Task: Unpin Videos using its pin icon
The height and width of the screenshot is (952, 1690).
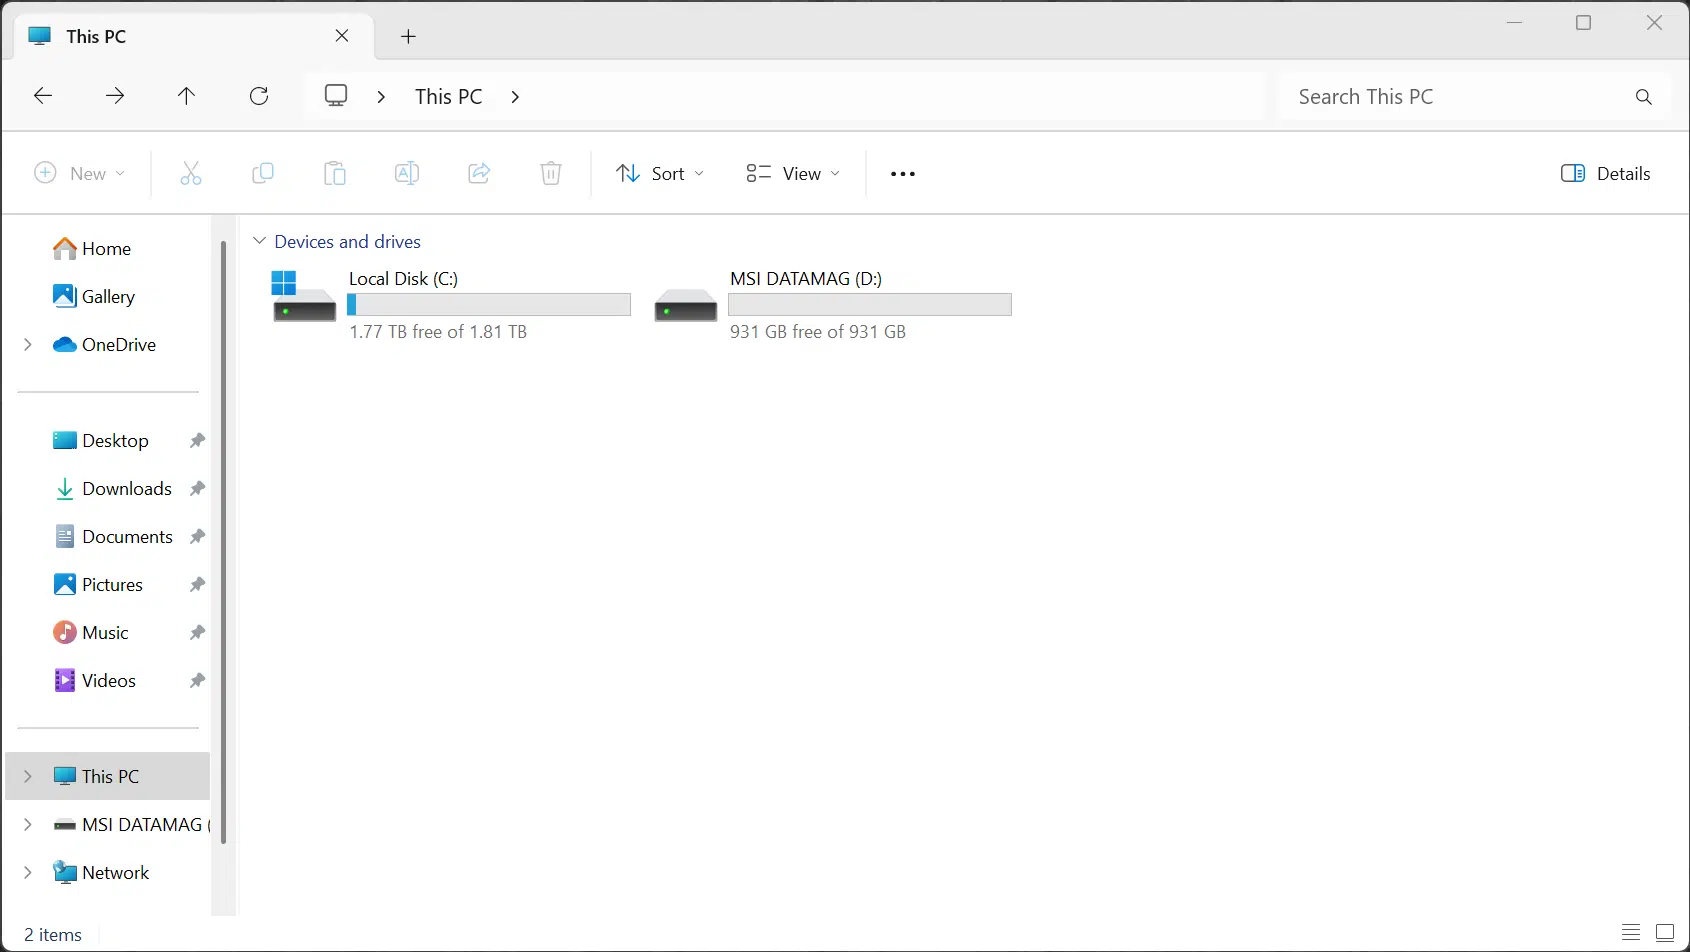Action: pos(197,681)
